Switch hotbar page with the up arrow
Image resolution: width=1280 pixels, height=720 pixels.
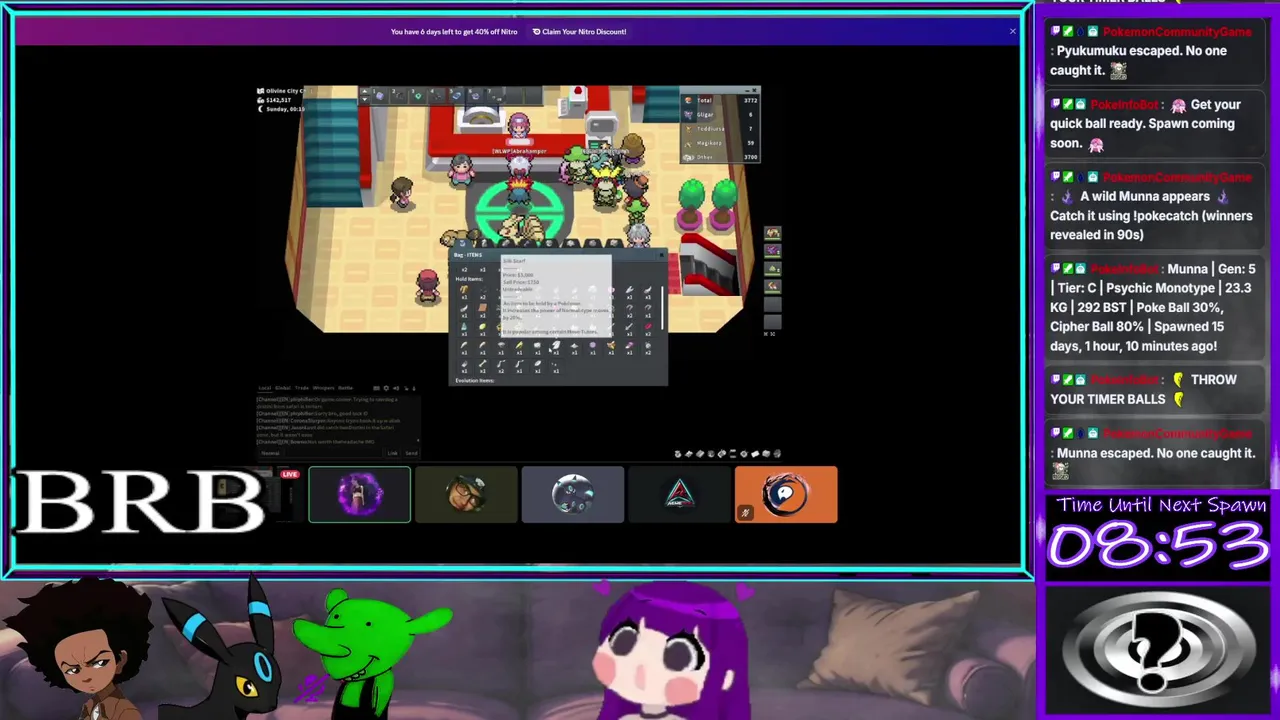click(365, 91)
